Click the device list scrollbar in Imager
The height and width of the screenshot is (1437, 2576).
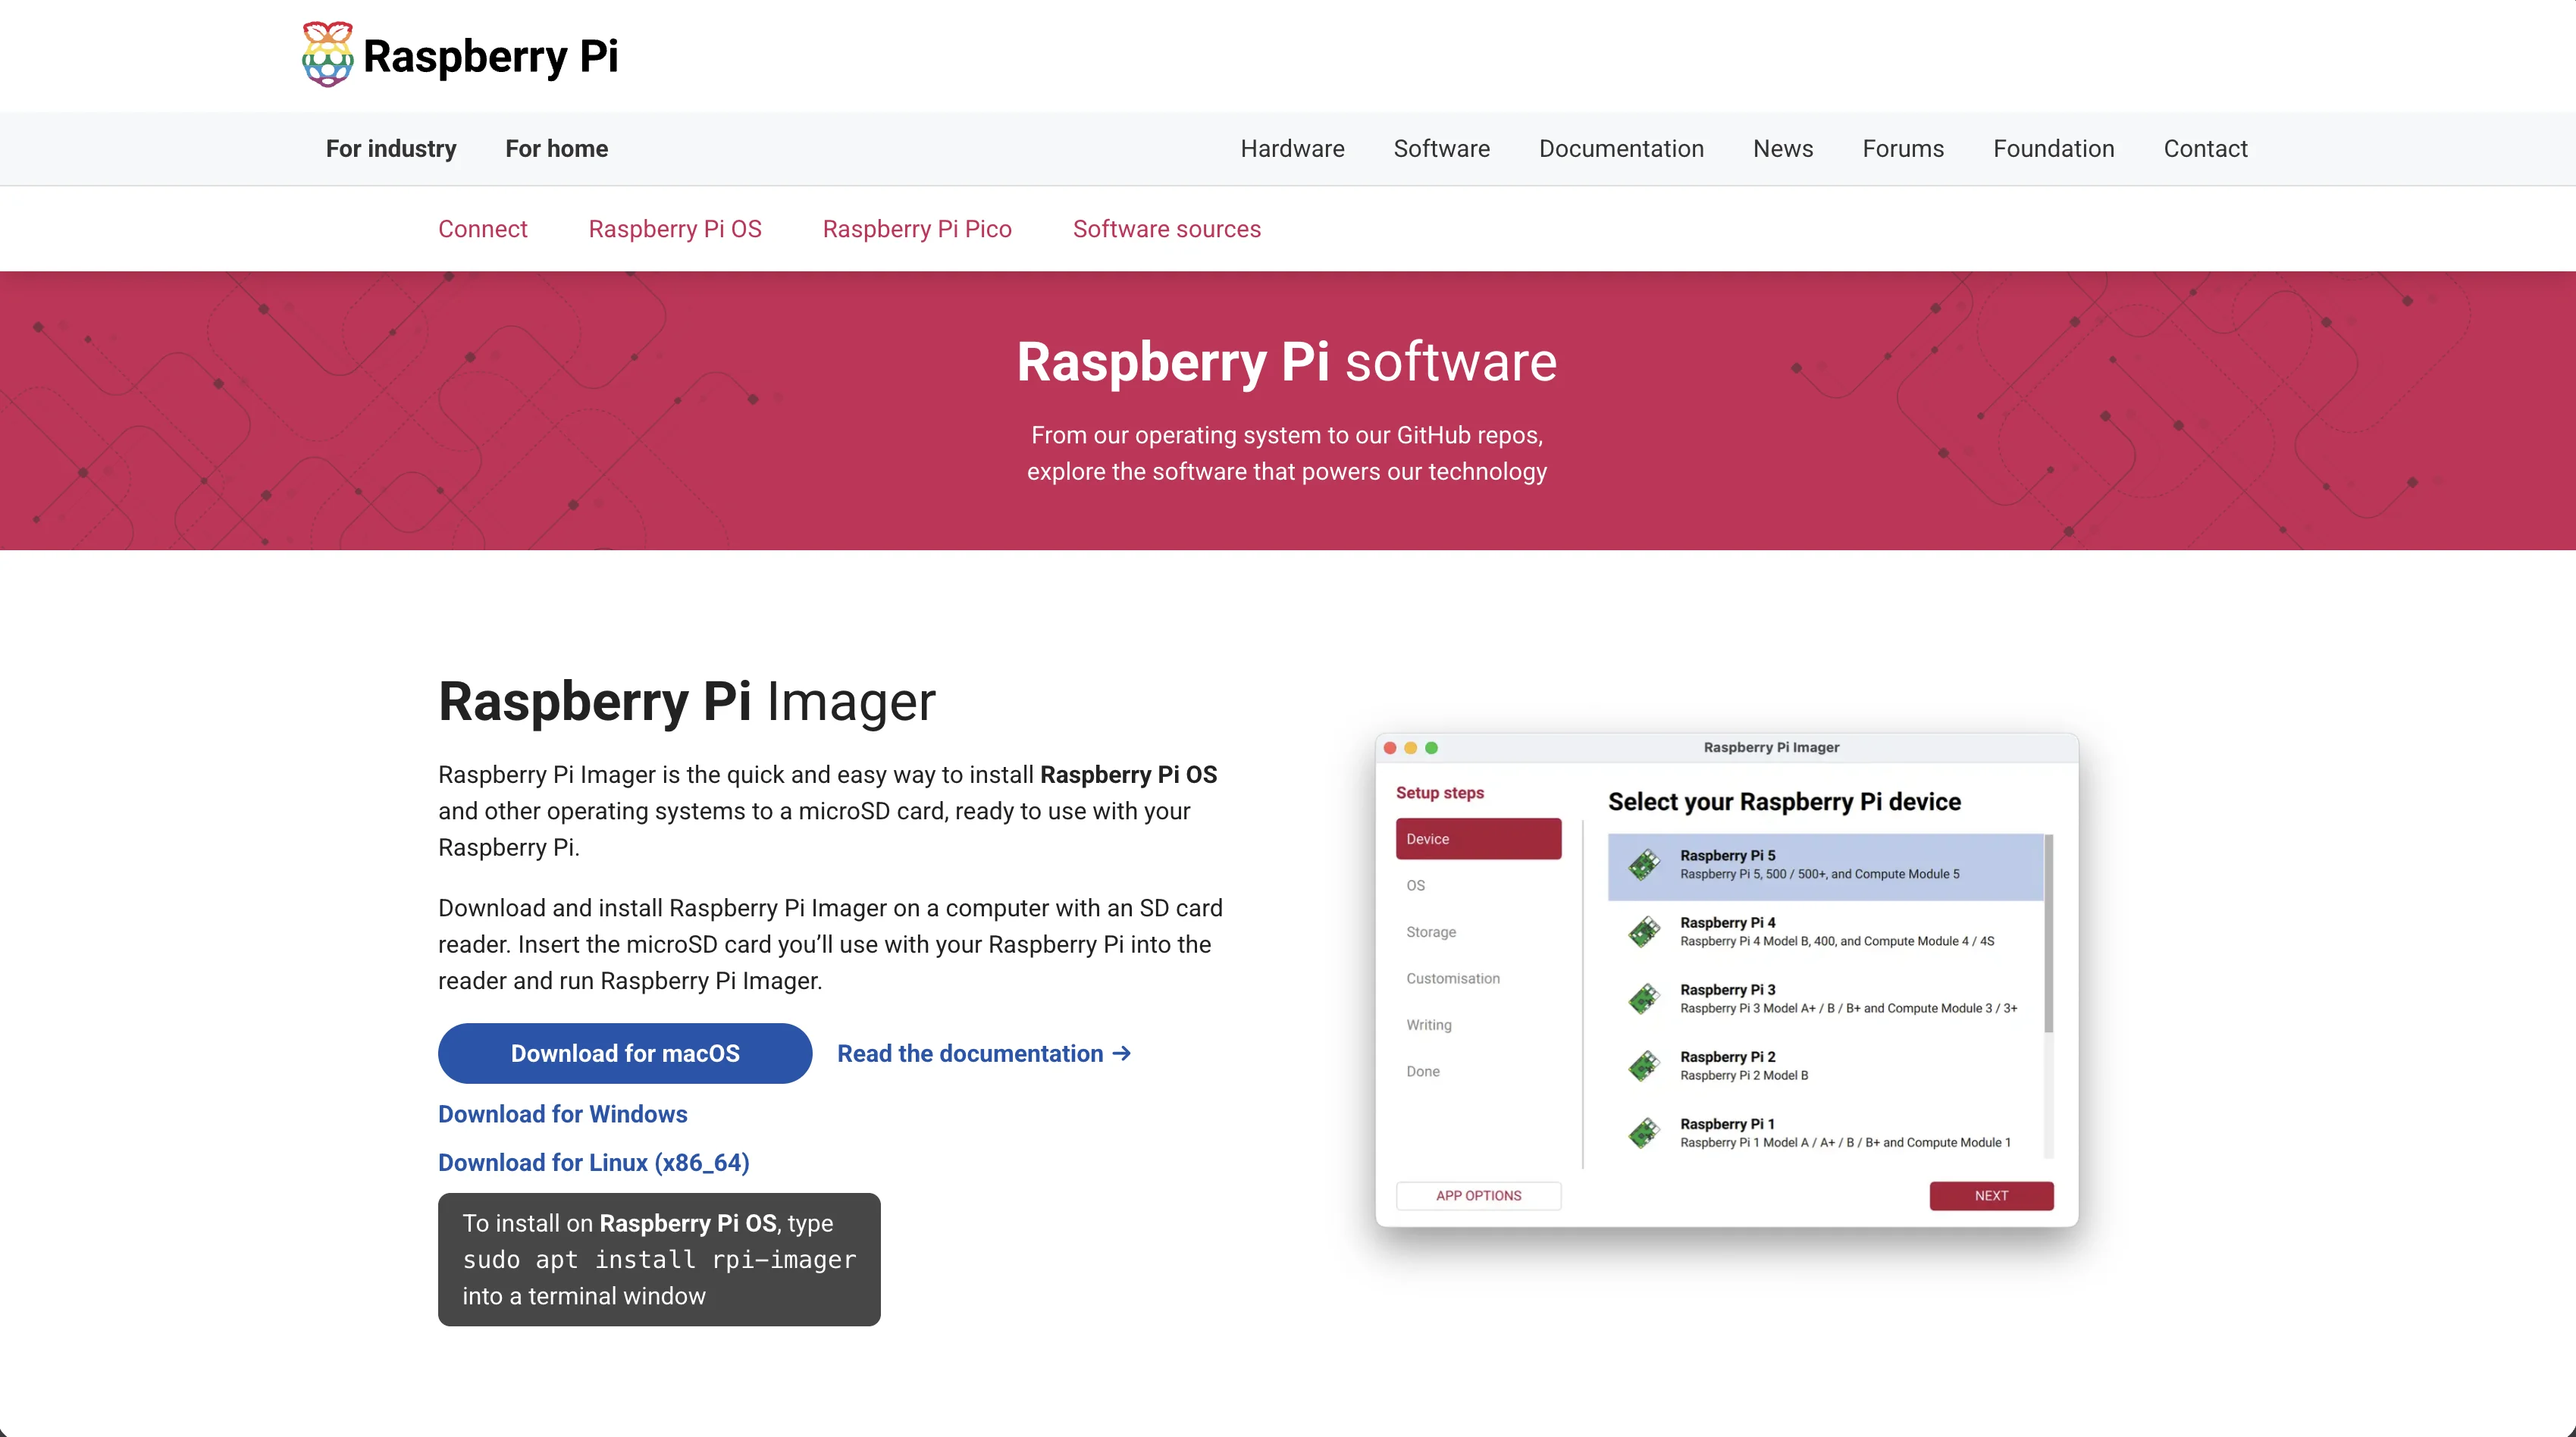(2048, 933)
